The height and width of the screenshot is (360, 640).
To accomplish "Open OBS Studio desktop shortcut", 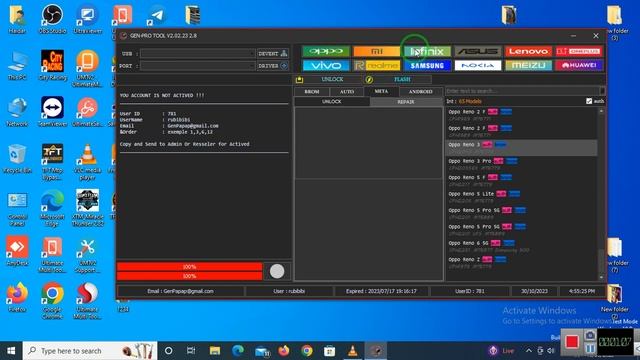I will point(52,18).
